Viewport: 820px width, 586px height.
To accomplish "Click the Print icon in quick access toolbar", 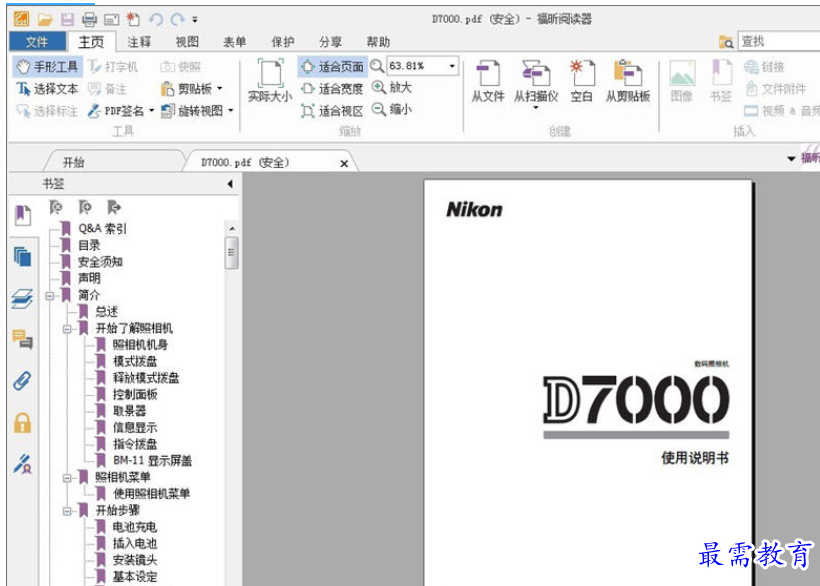I will coord(89,20).
